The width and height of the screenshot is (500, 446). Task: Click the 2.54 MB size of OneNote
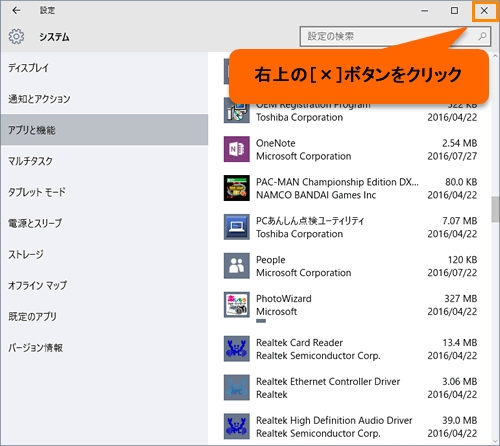(460, 143)
